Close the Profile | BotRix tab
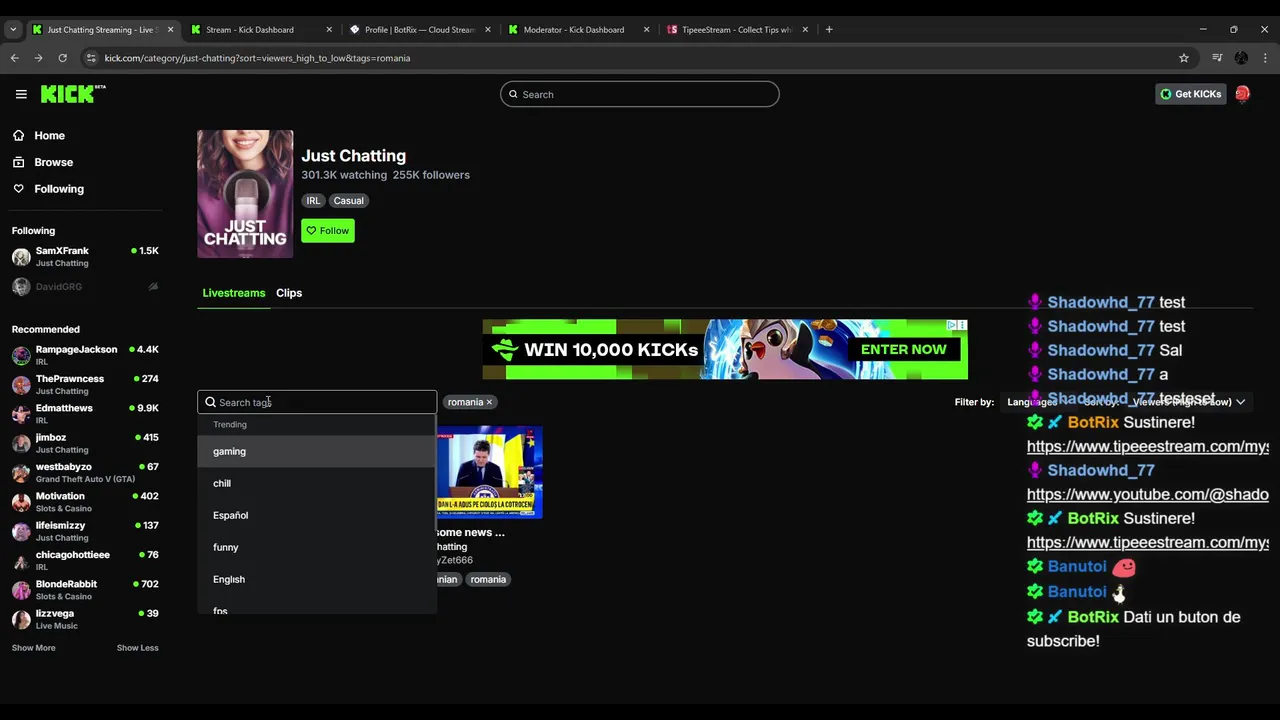 tap(488, 29)
